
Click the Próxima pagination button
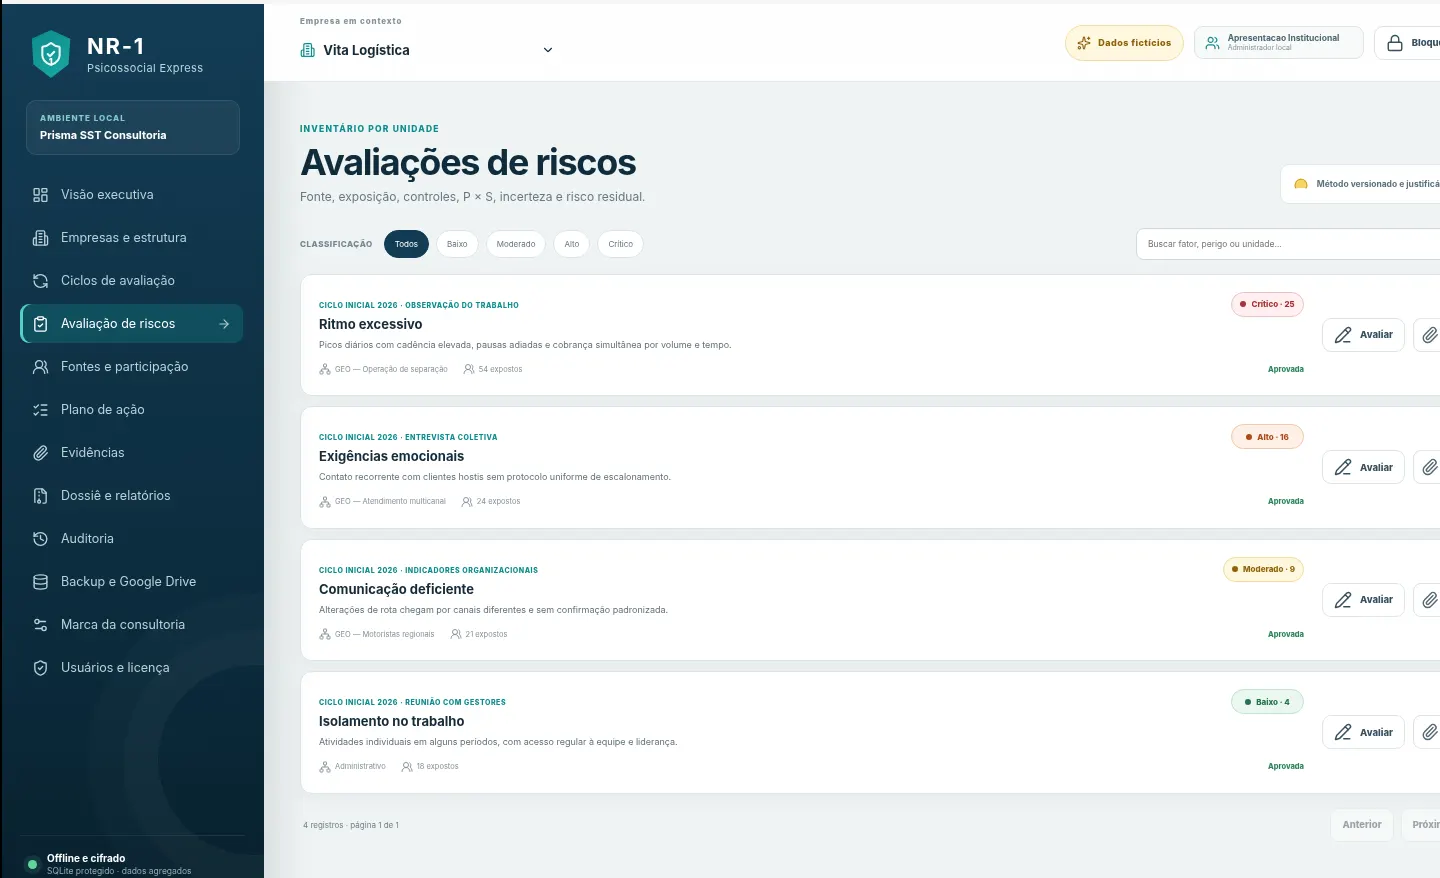[1421, 825]
